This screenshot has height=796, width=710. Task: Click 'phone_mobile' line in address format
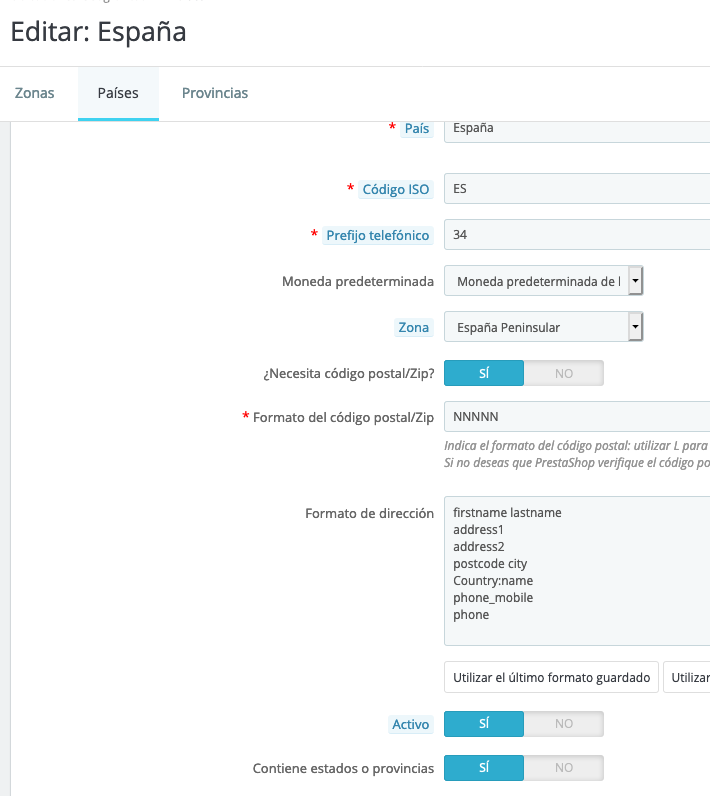[493, 598]
